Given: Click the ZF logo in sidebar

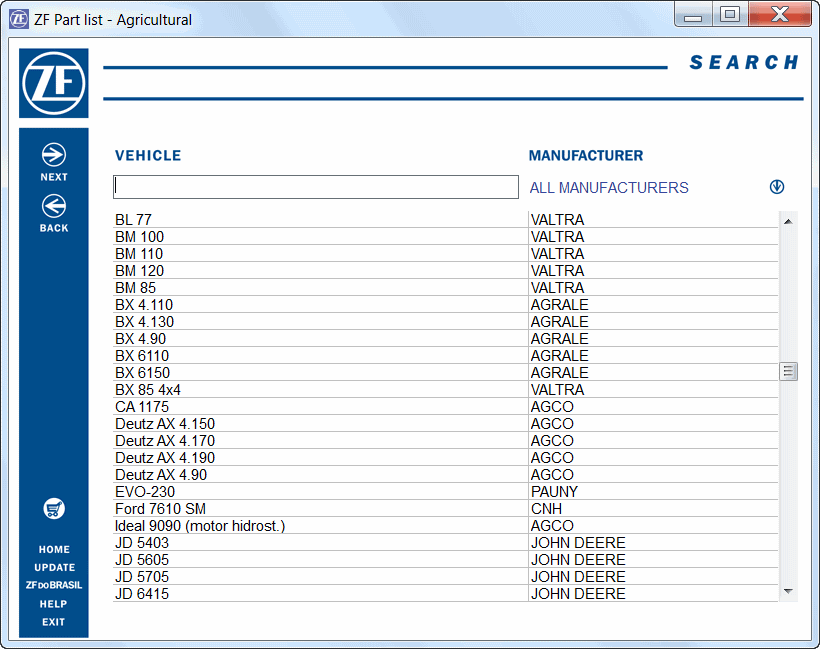Looking at the screenshot, I should pyautogui.click(x=54, y=84).
